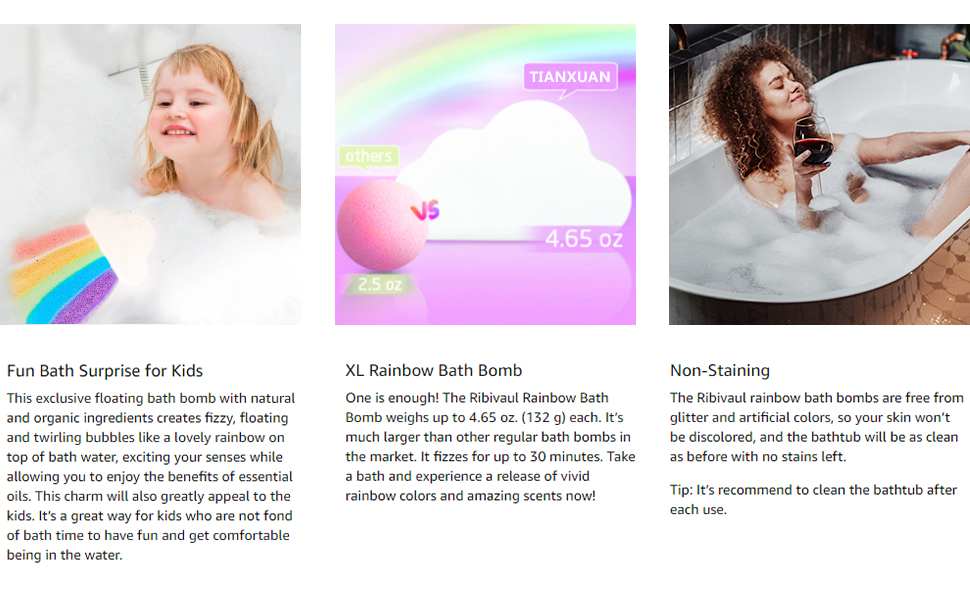Click the 2.5 oz weight label
The image size is (970, 600).
pyautogui.click(x=380, y=285)
